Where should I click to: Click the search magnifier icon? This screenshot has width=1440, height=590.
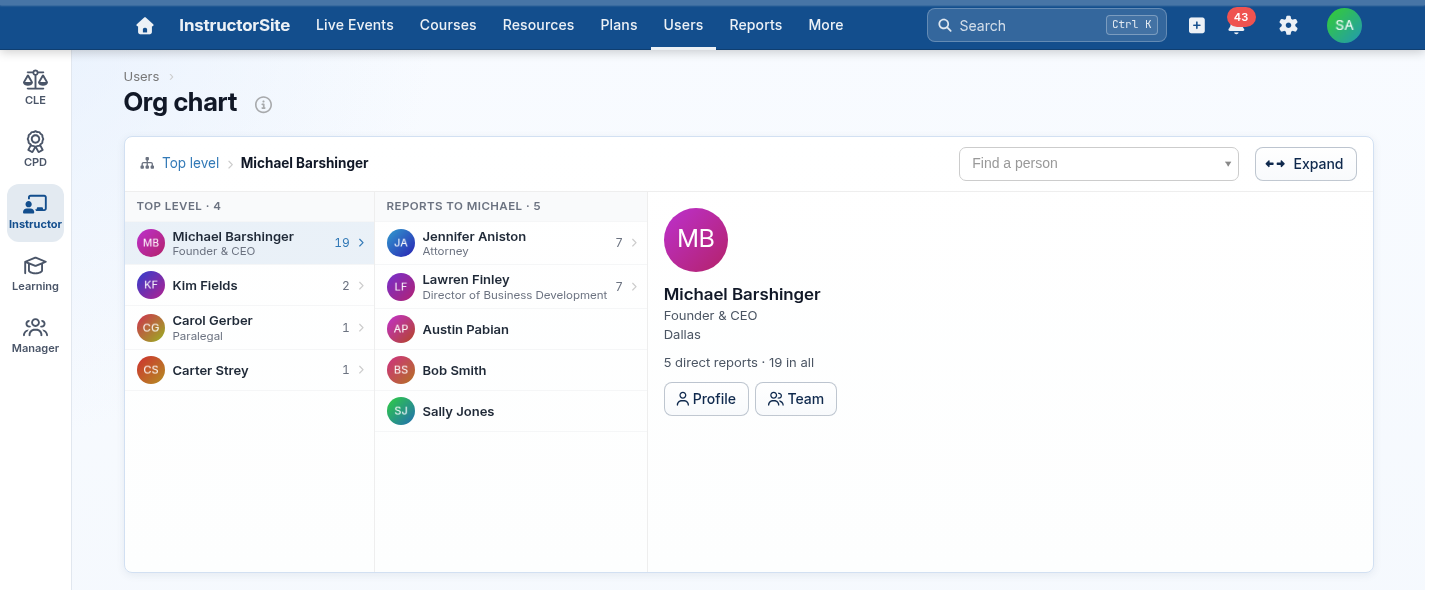coord(945,25)
